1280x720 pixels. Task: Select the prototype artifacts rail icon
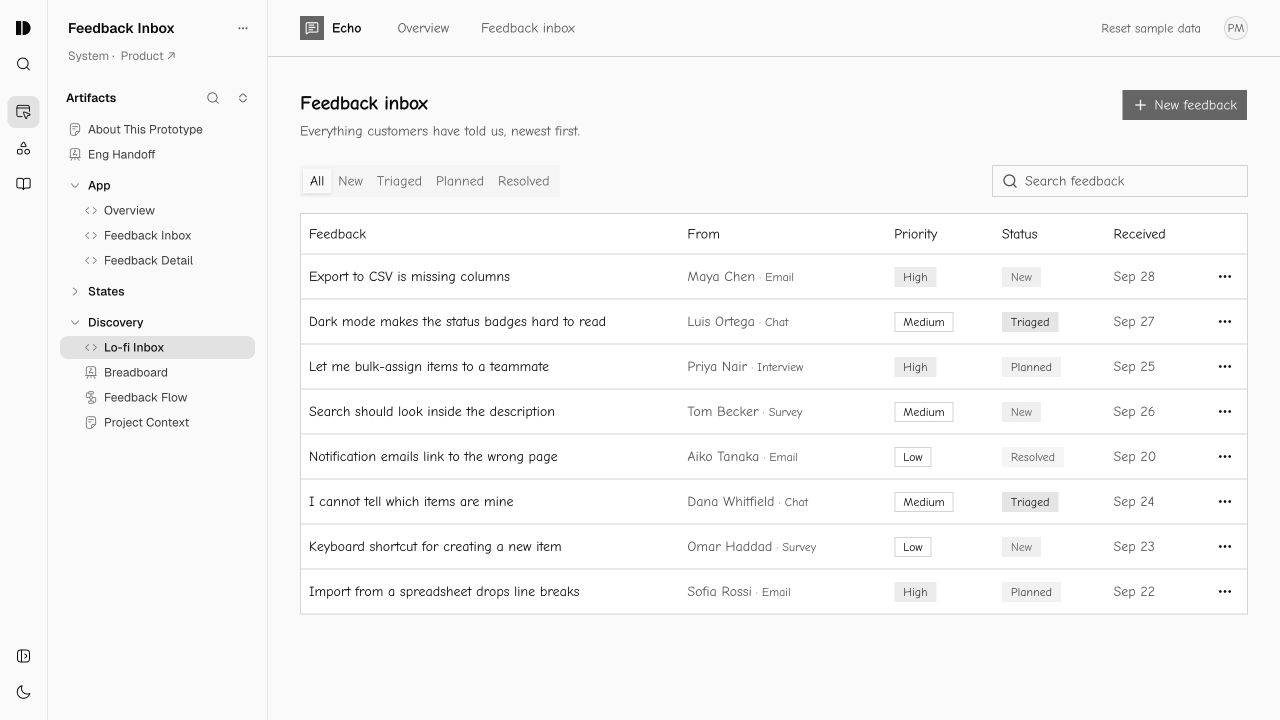coord(23,112)
